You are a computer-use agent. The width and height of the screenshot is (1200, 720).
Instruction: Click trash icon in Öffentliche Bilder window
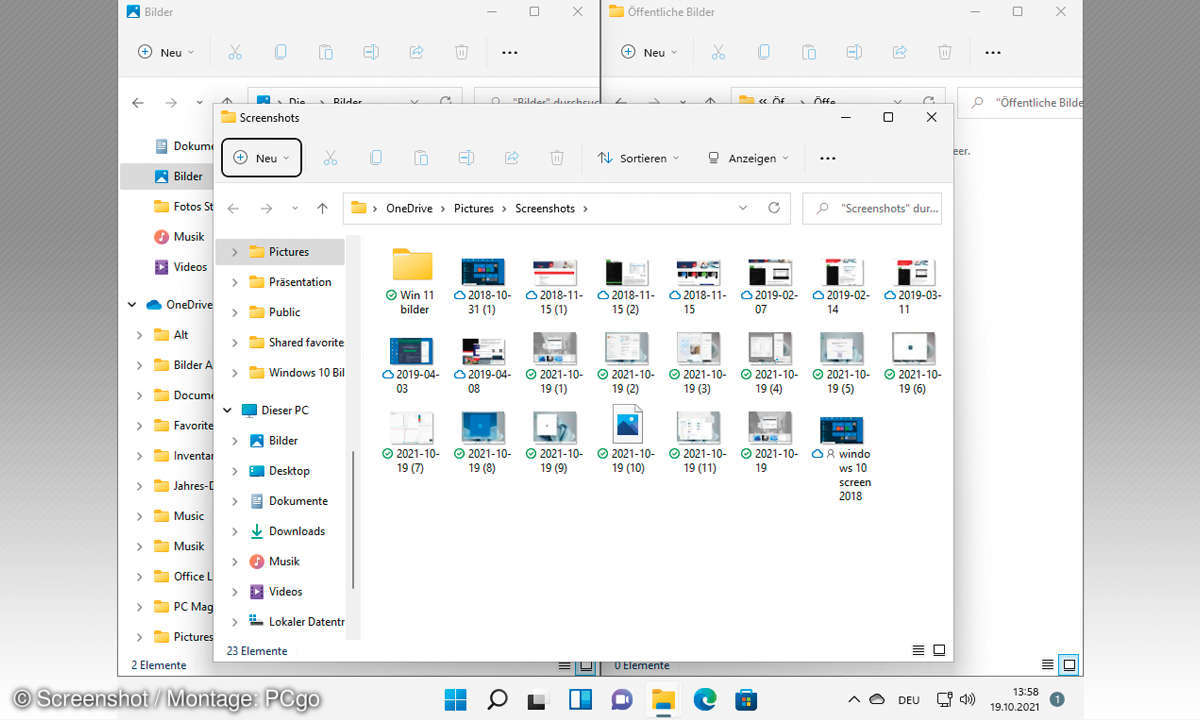point(944,52)
